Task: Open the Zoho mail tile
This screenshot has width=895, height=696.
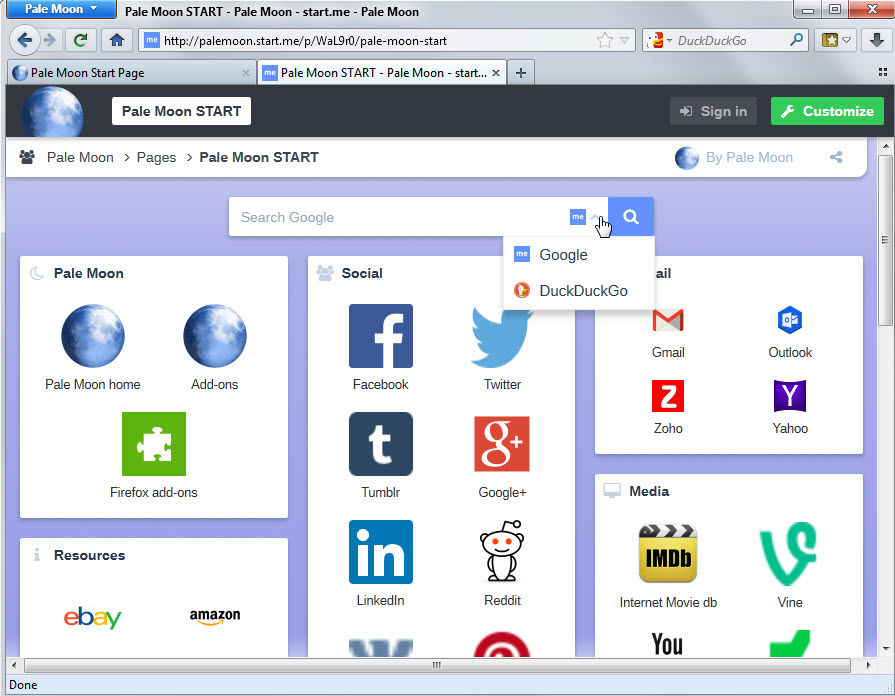Action: pos(668,396)
